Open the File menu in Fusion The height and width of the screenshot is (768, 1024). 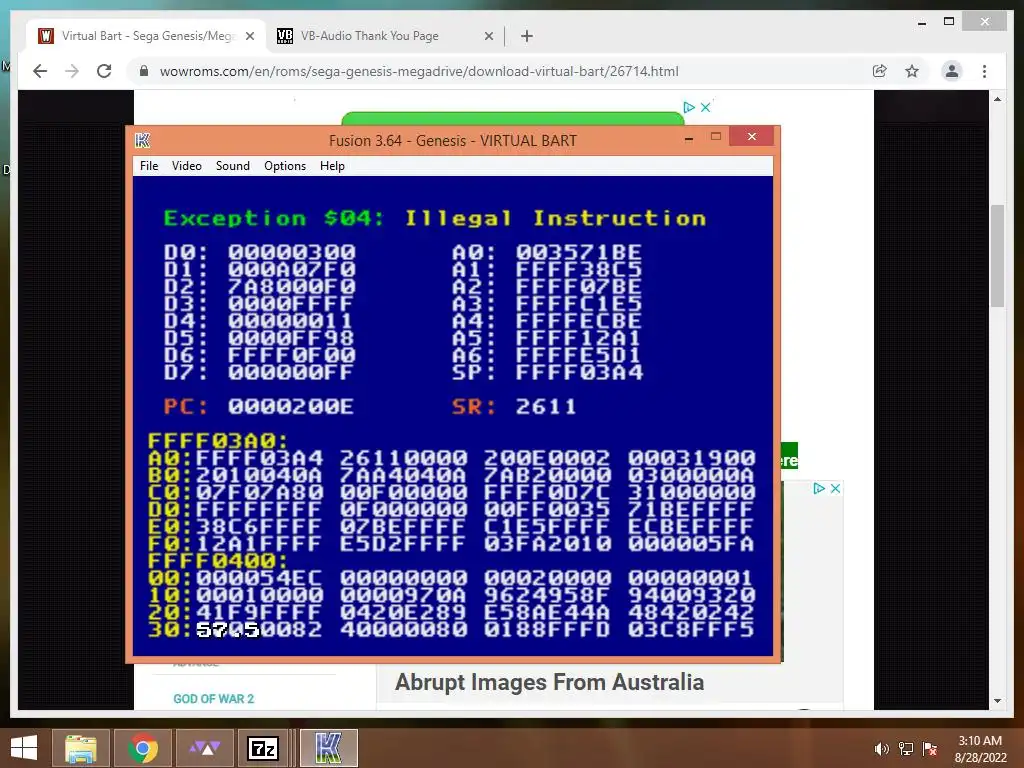[x=149, y=166]
